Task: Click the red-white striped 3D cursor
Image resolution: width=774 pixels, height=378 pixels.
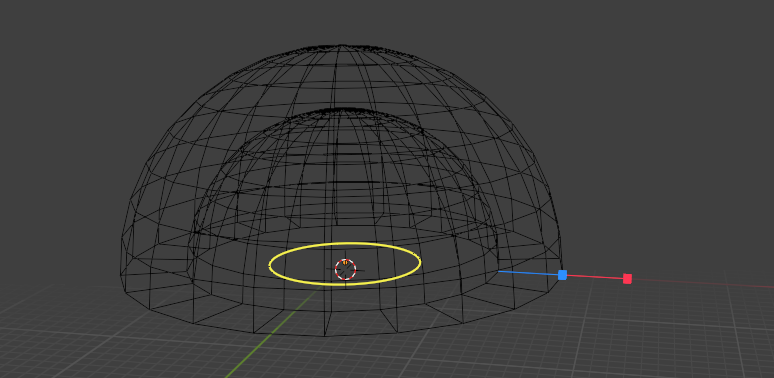Action: click(346, 269)
